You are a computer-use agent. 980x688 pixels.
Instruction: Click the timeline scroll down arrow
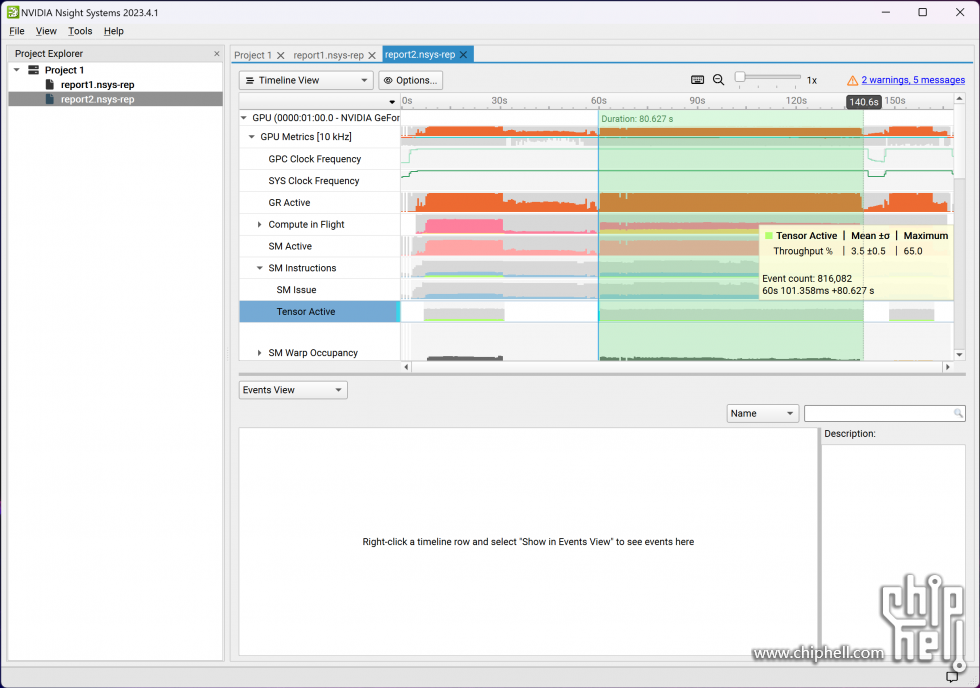point(959,355)
